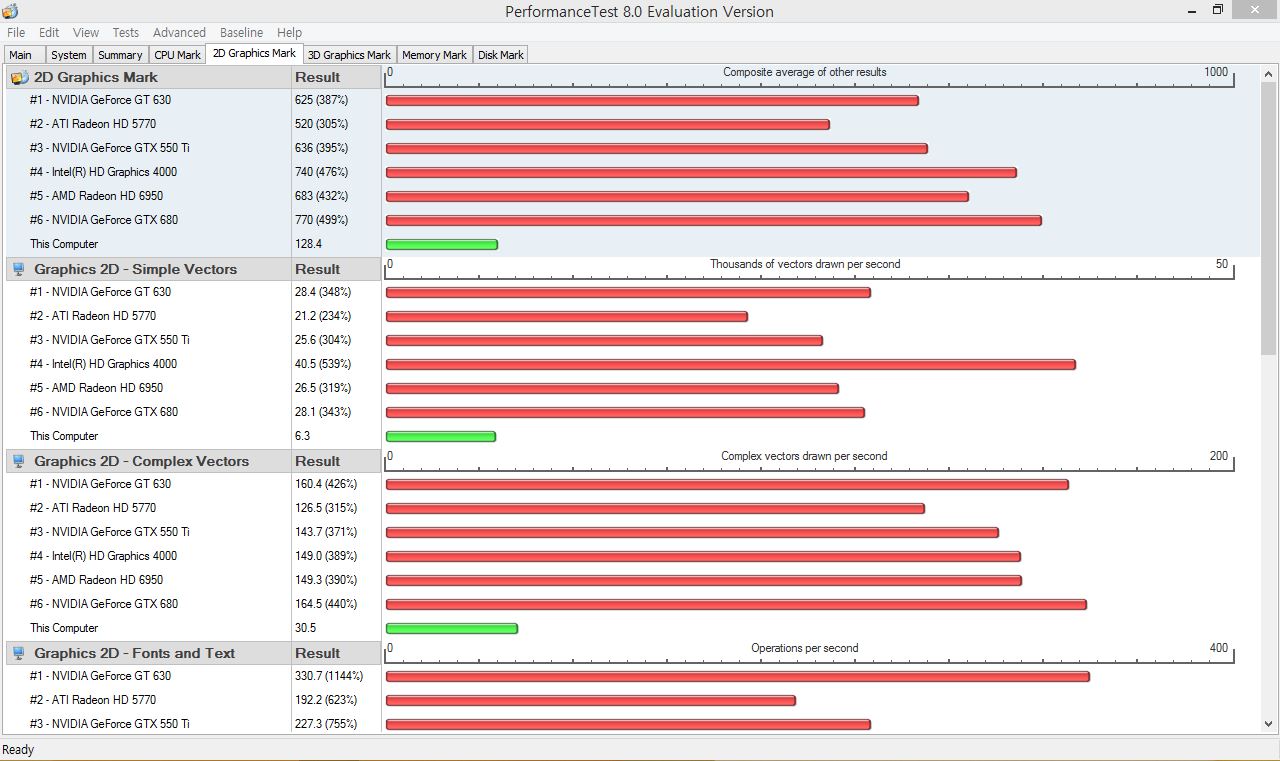This screenshot has height=761, width=1280.
Task: Open the Help menu
Action: click(290, 33)
